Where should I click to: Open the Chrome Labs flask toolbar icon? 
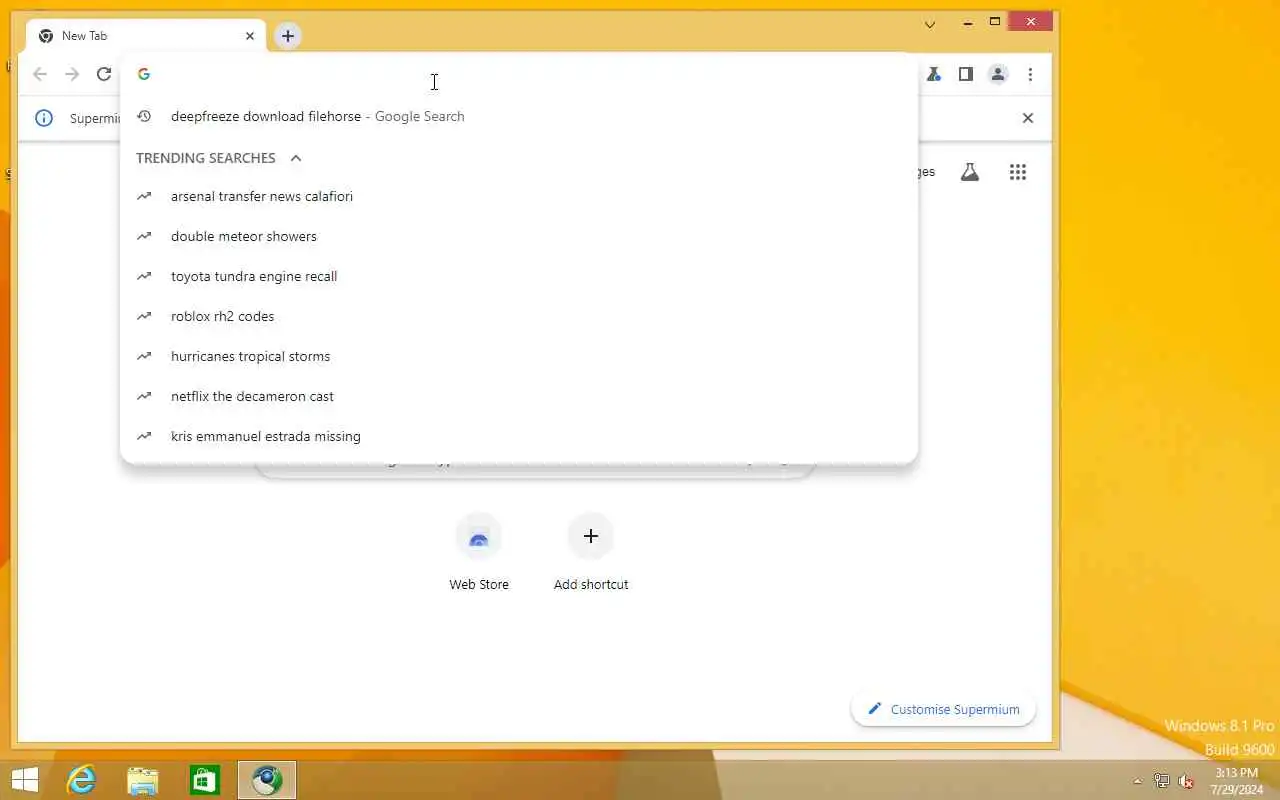tap(934, 74)
